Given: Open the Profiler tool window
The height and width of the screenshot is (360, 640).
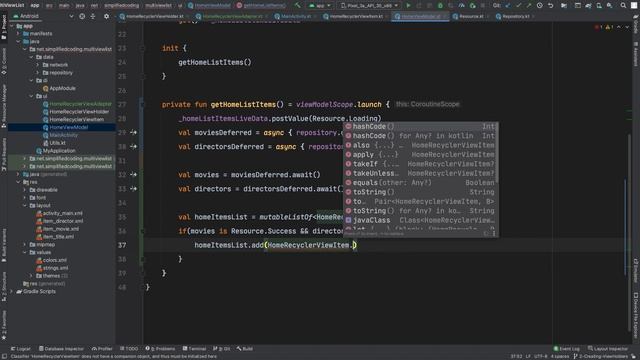Looking at the screenshot, I should click(102, 349).
